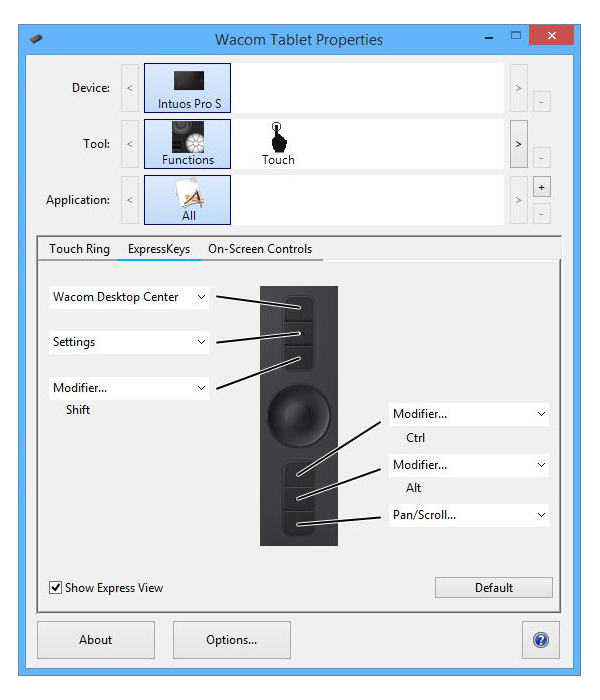Switch to the ExpressKeys tab
This screenshot has width=600, height=700.
click(x=159, y=249)
